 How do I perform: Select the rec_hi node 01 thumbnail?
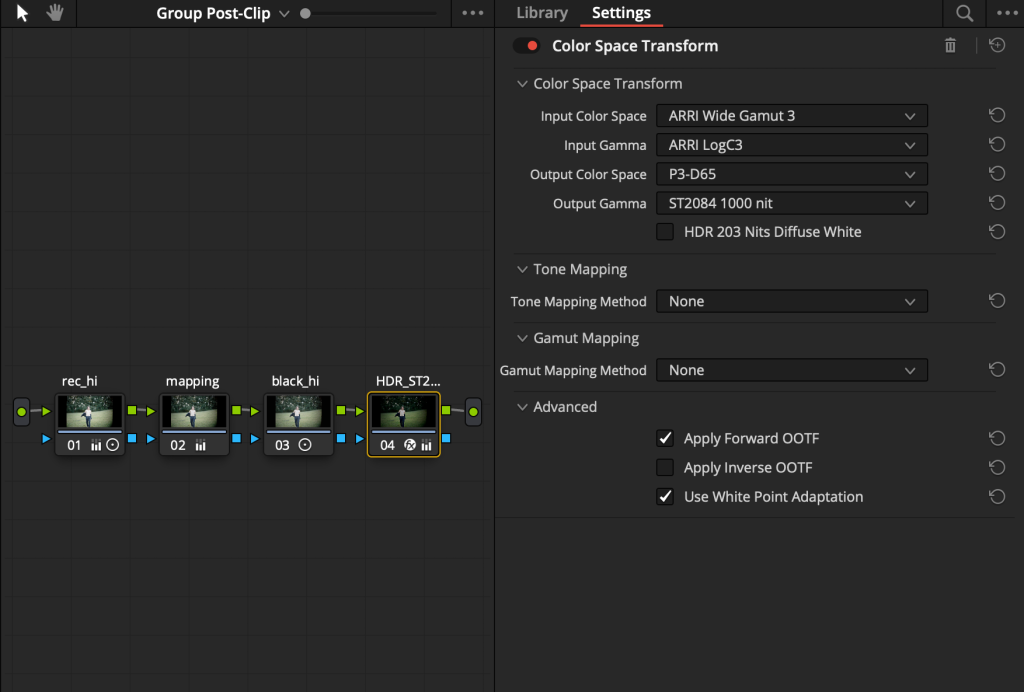click(x=89, y=412)
